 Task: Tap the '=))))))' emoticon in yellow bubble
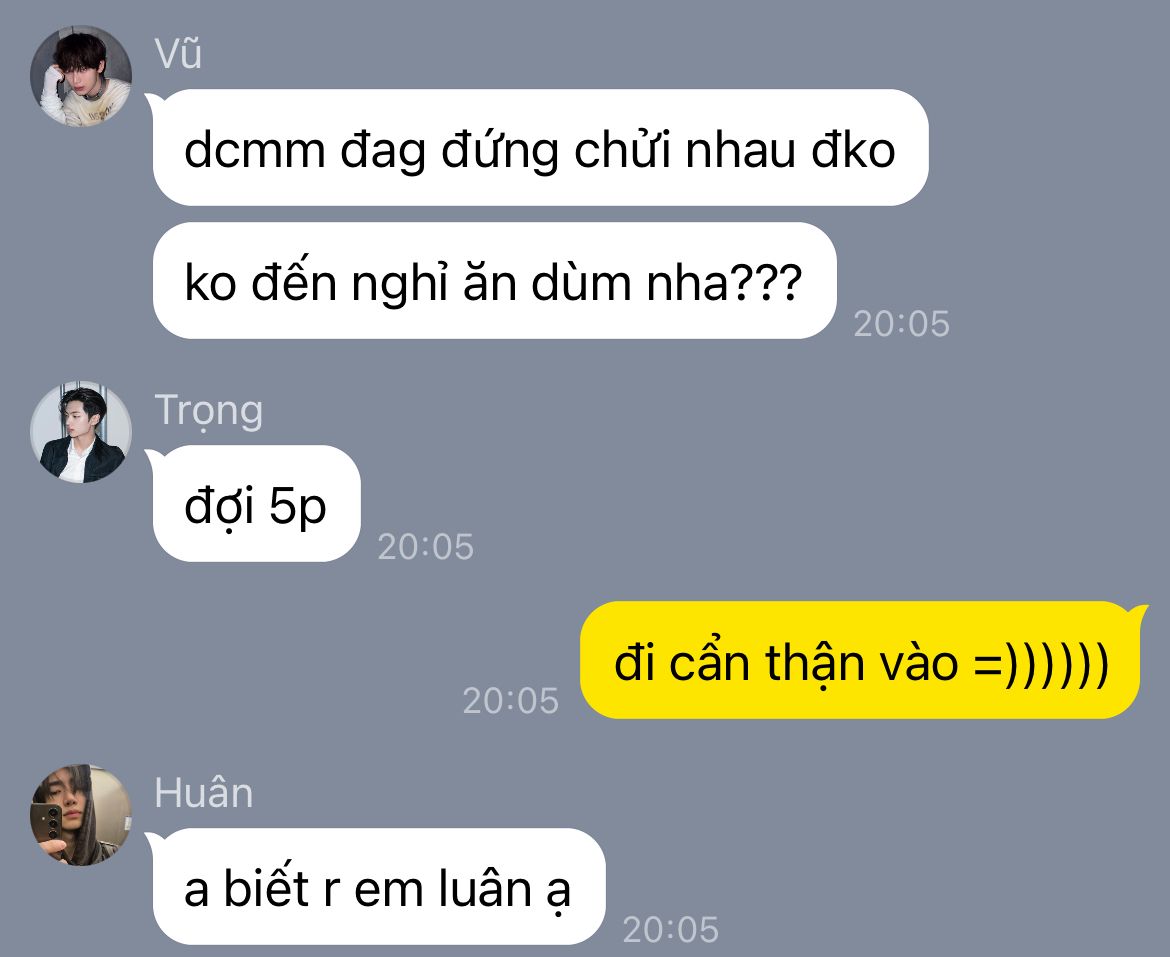[1042, 662]
